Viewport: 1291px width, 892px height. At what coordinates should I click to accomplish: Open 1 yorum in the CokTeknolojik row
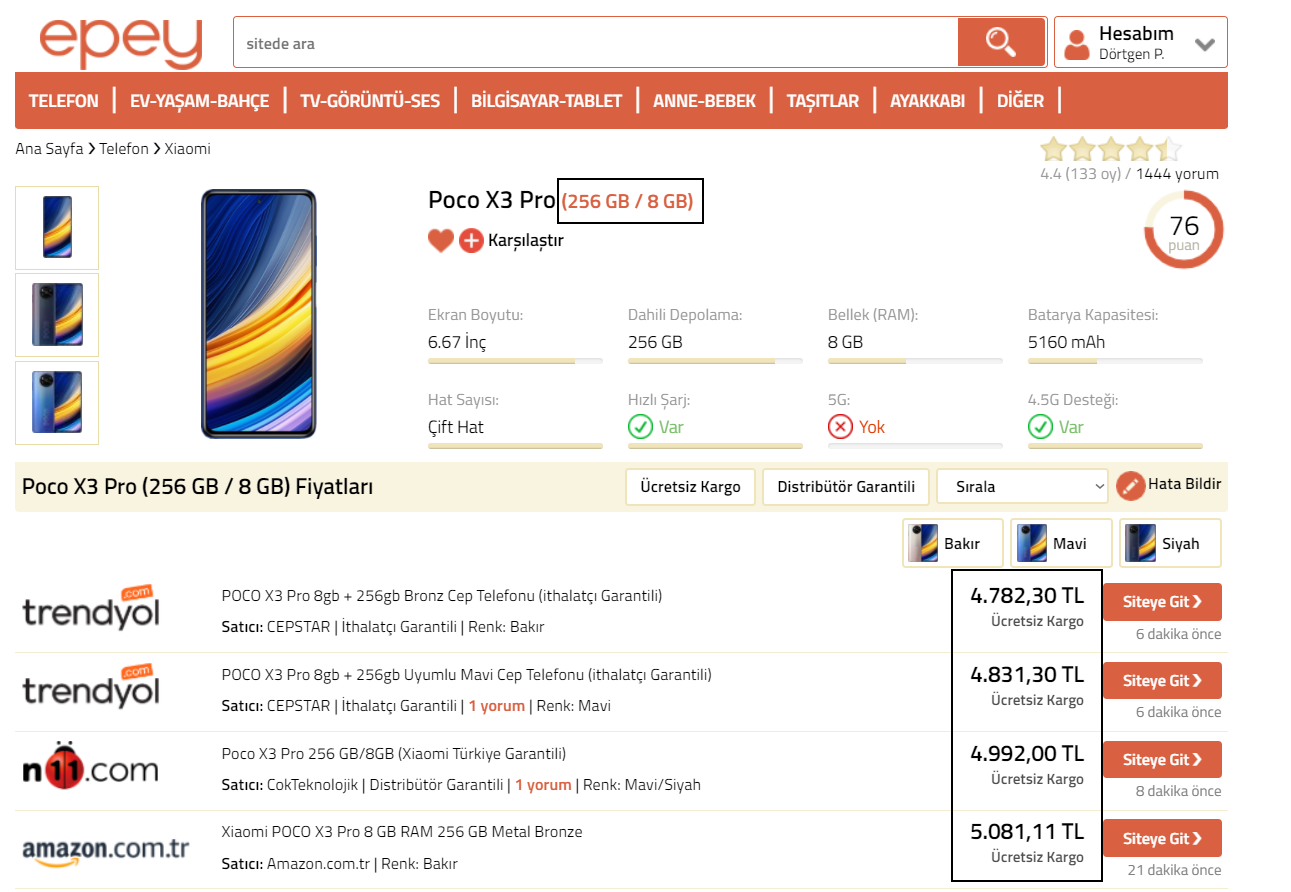pyautogui.click(x=543, y=785)
